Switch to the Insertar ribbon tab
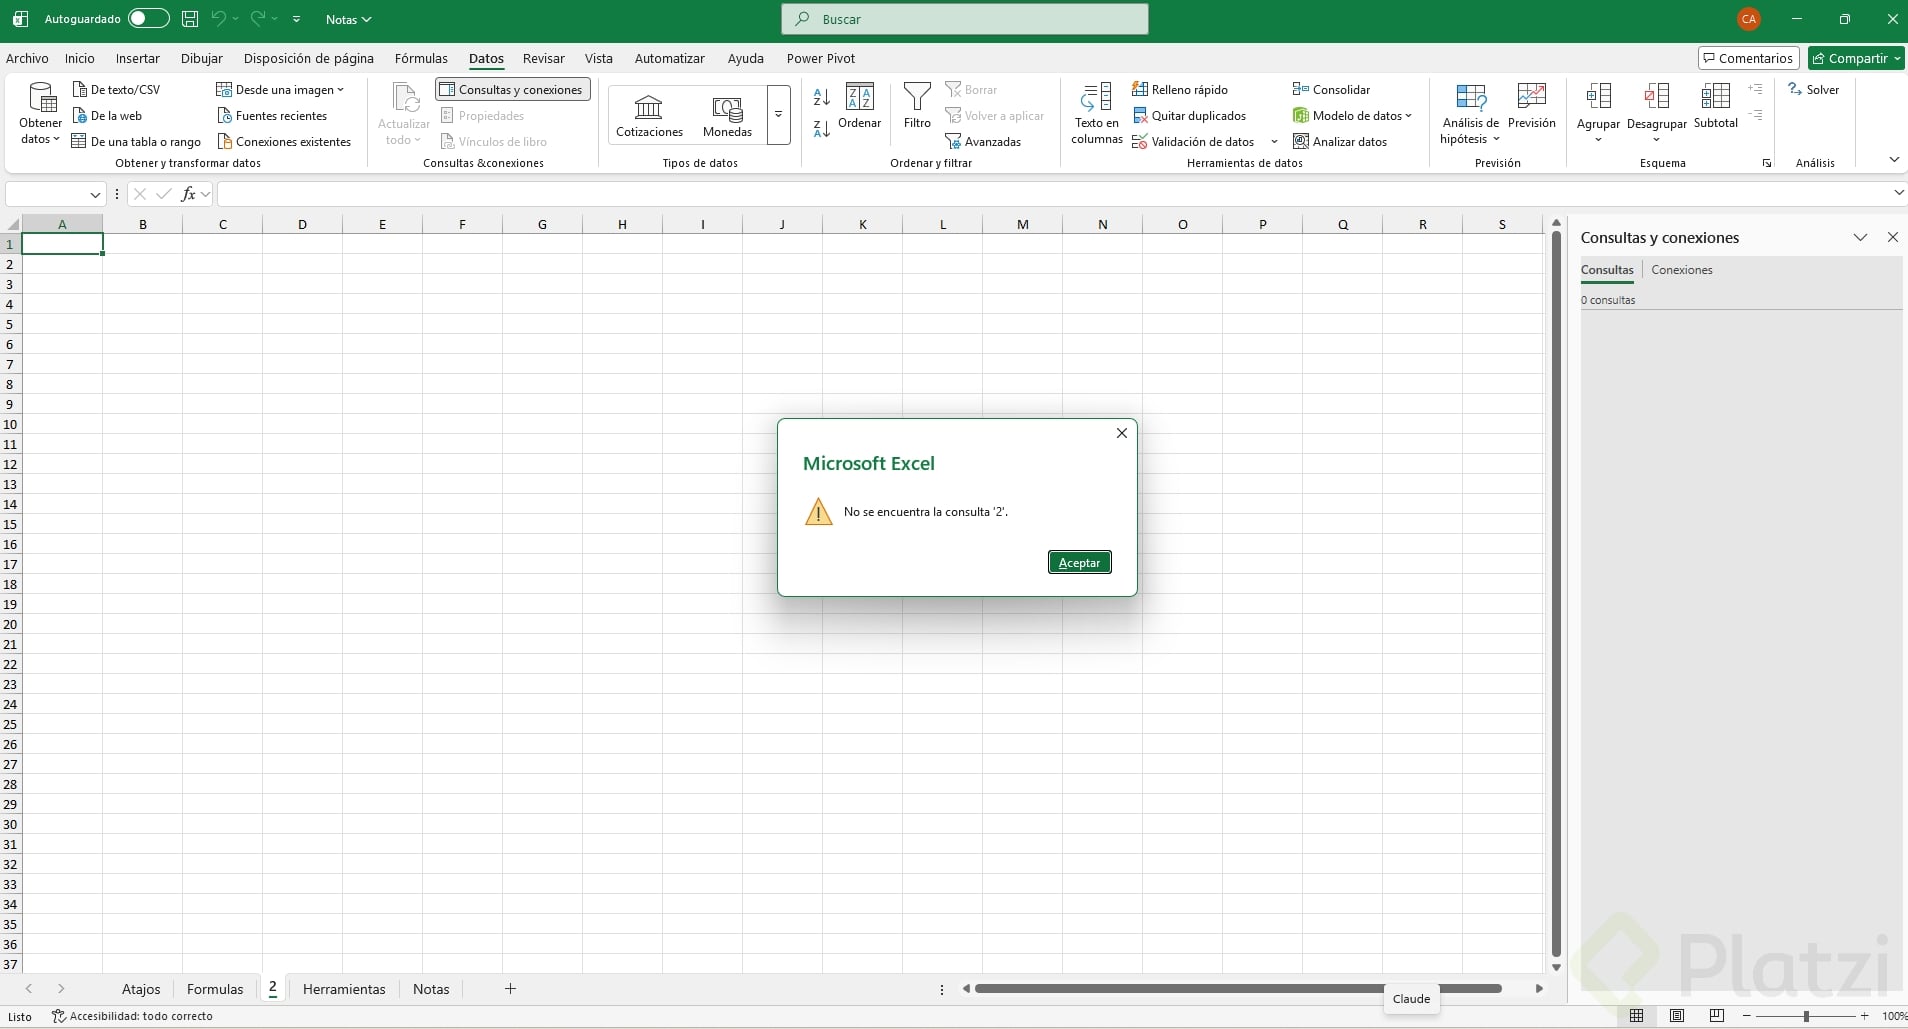Viewport: 1908px width, 1029px height. (138, 58)
